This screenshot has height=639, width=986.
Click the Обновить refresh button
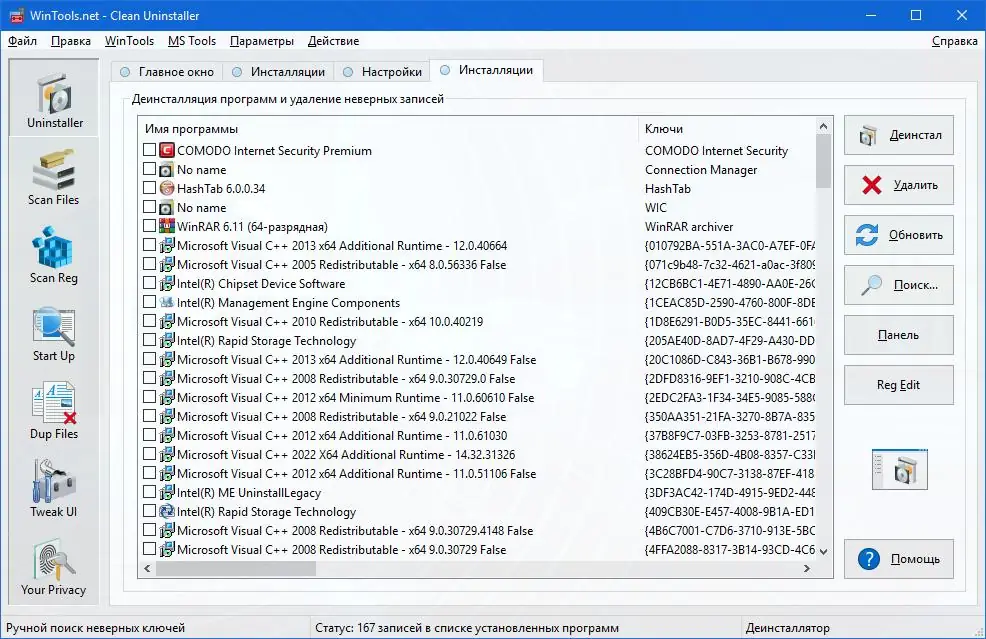(899, 235)
